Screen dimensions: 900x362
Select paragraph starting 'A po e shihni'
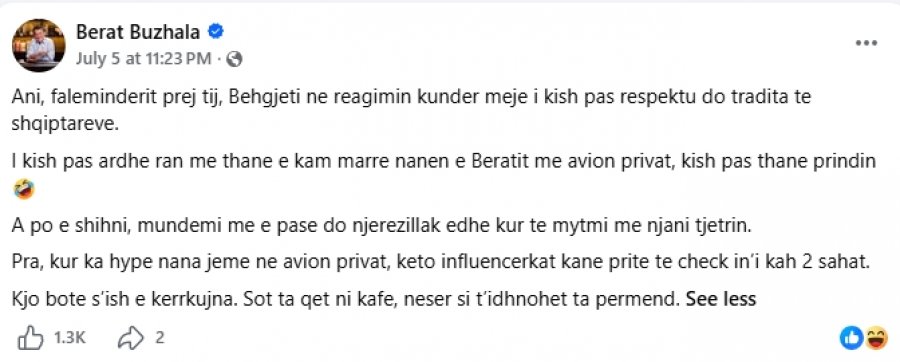[381, 226]
